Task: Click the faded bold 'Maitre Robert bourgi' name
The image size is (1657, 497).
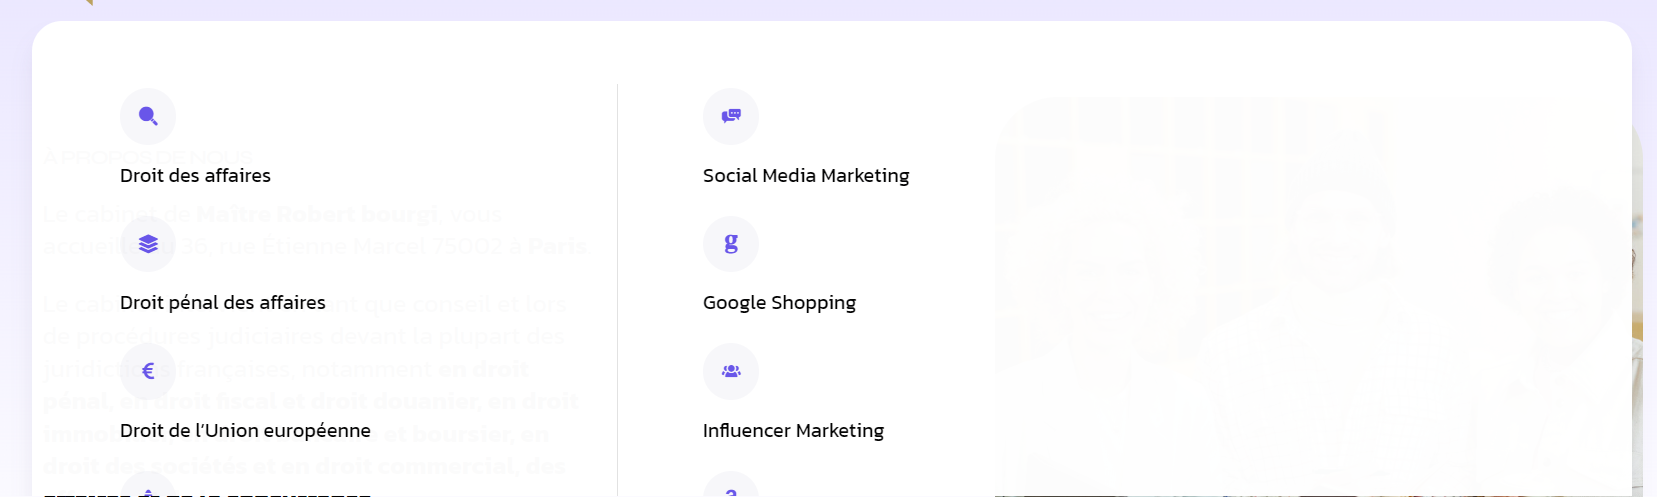Action: click(x=318, y=214)
